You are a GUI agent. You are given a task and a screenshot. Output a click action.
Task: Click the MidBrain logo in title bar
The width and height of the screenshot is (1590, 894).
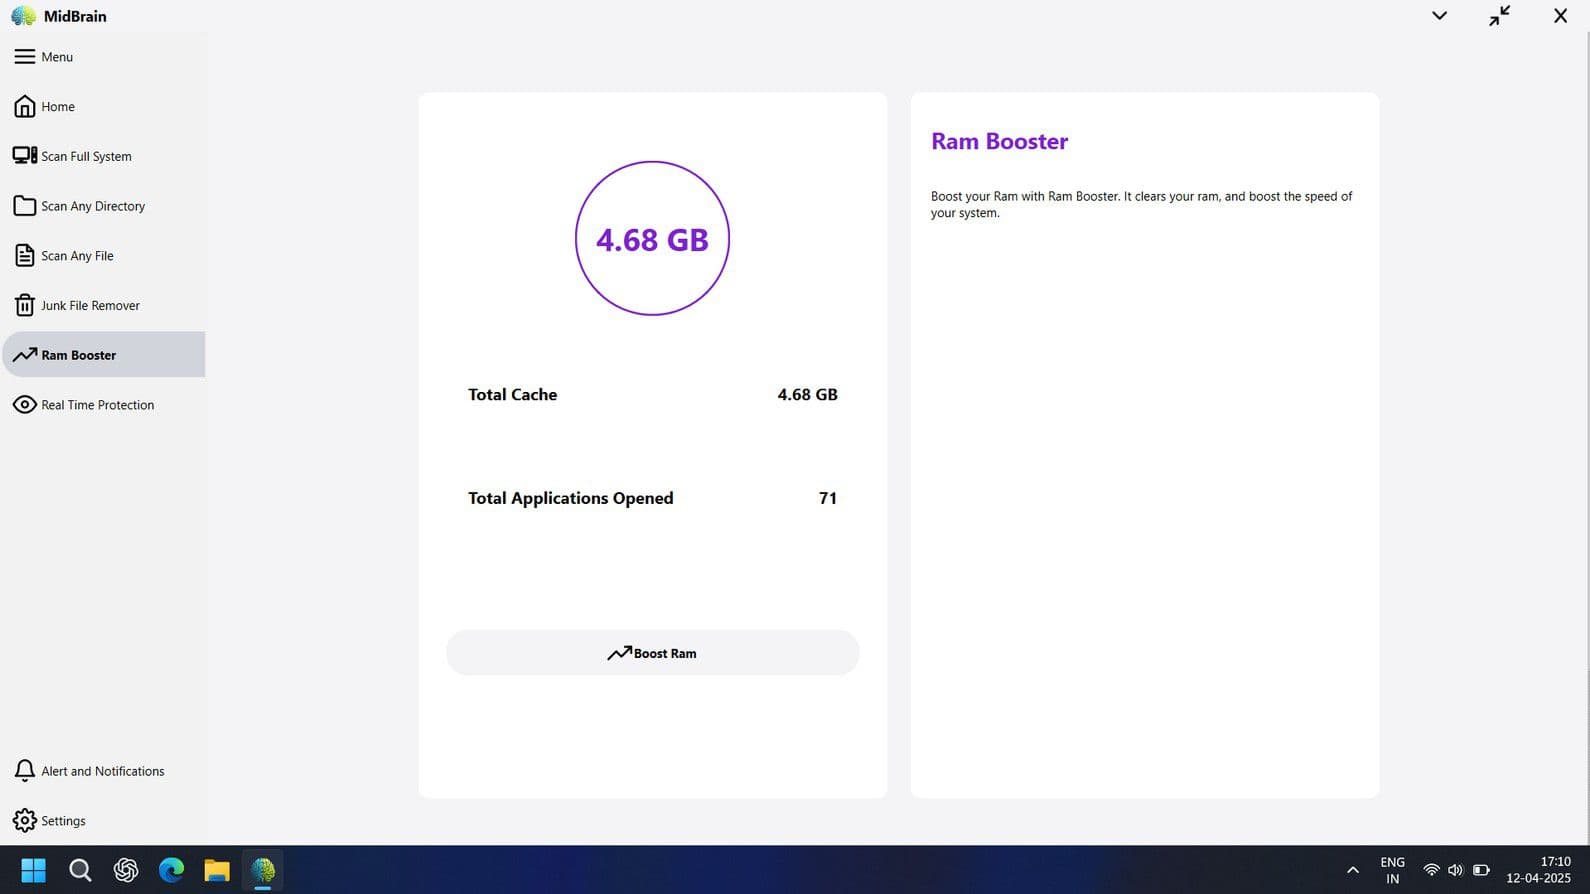(x=23, y=16)
